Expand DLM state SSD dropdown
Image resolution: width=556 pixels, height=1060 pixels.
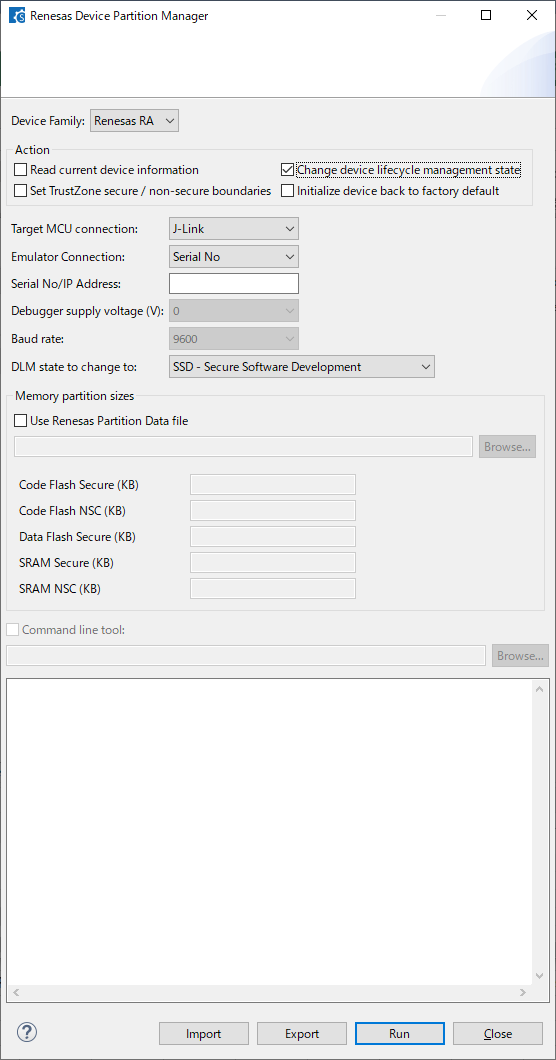pos(301,366)
